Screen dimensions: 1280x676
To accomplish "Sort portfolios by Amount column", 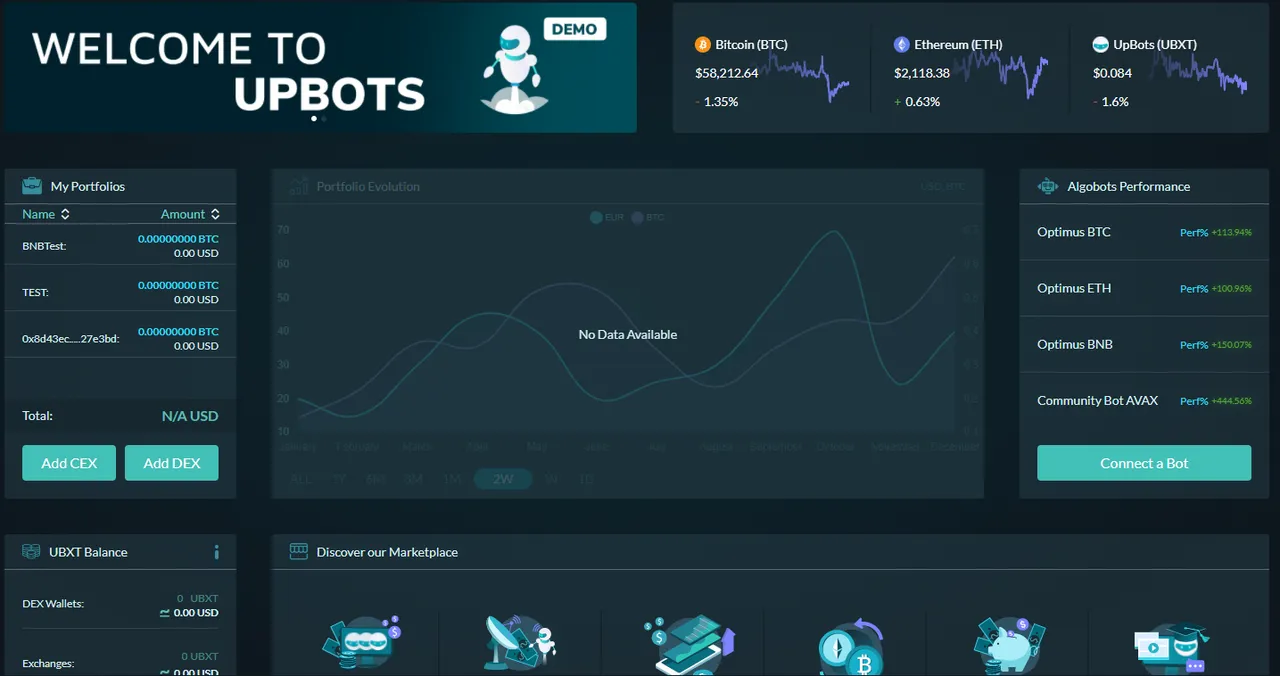I will click(x=190, y=214).
